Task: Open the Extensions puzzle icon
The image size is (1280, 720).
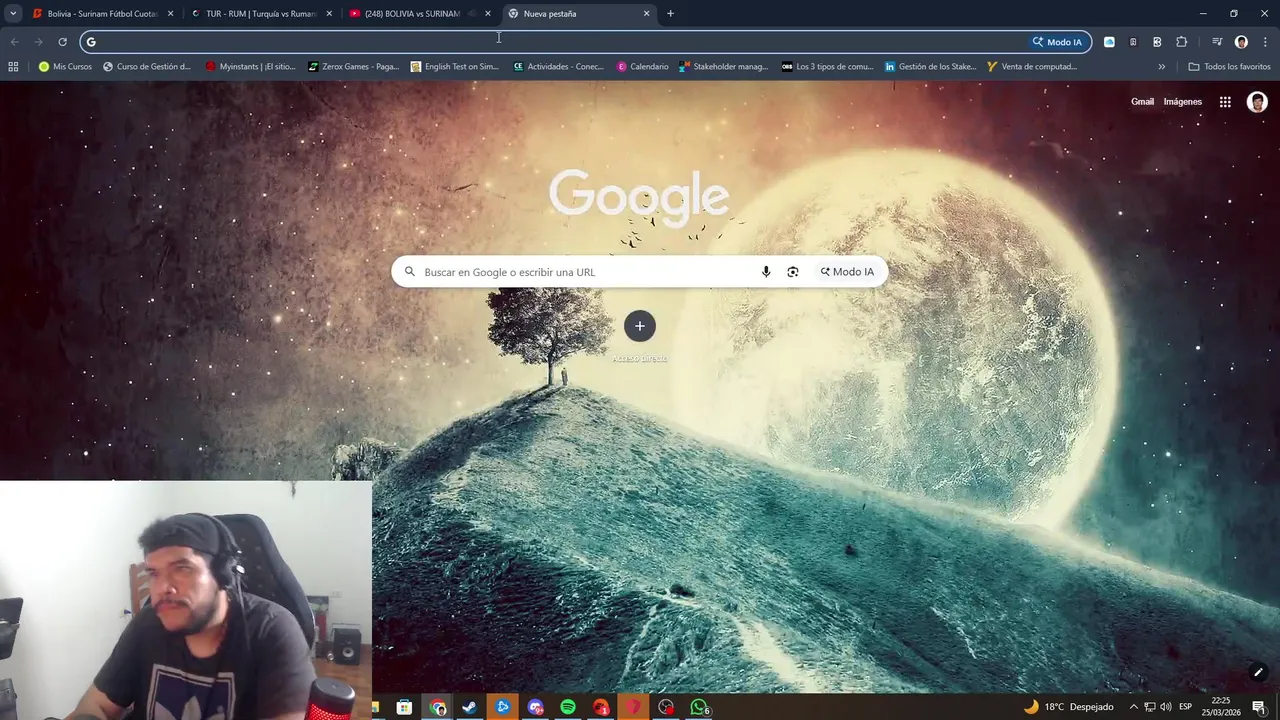Action: point(1182,42)
